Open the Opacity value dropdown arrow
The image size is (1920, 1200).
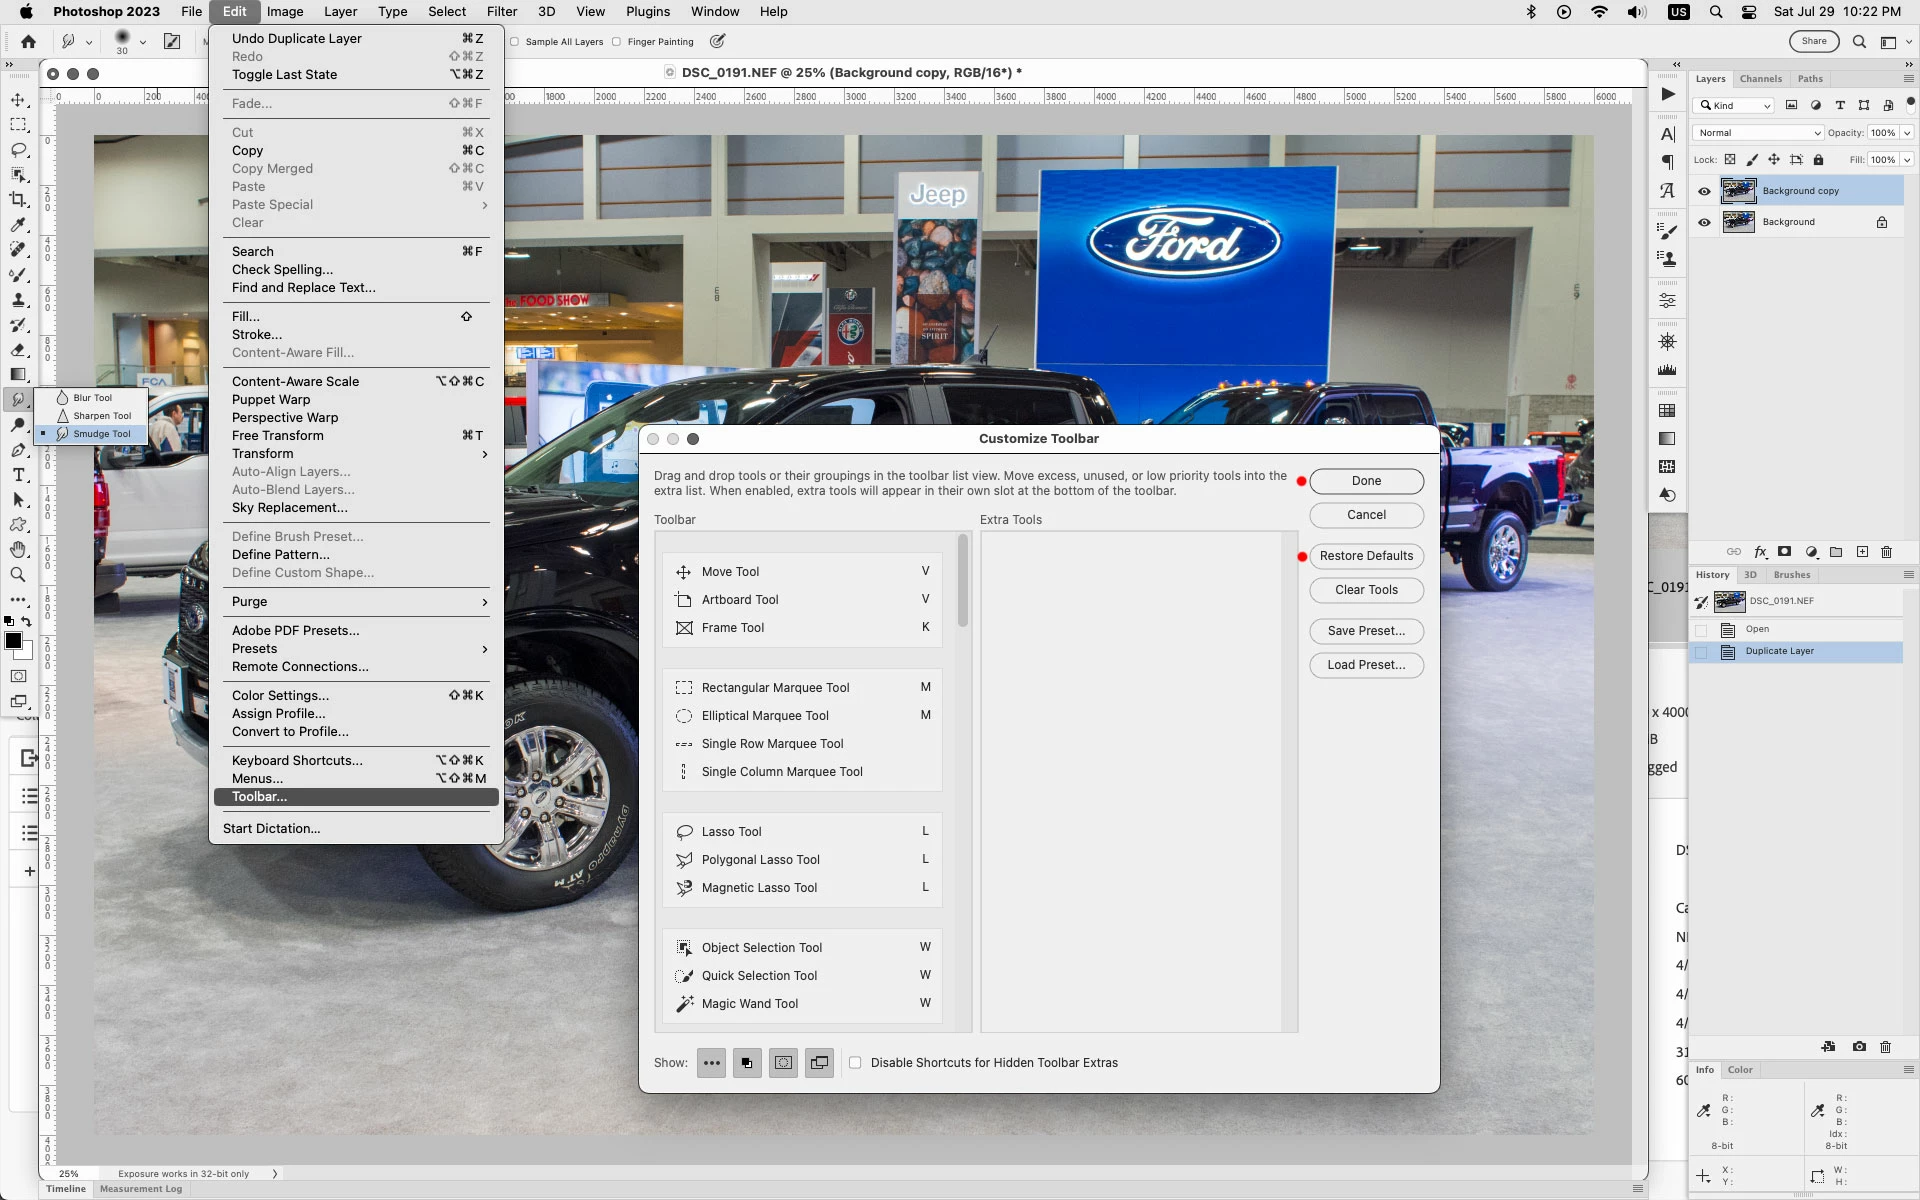[x=1907, y=133]
